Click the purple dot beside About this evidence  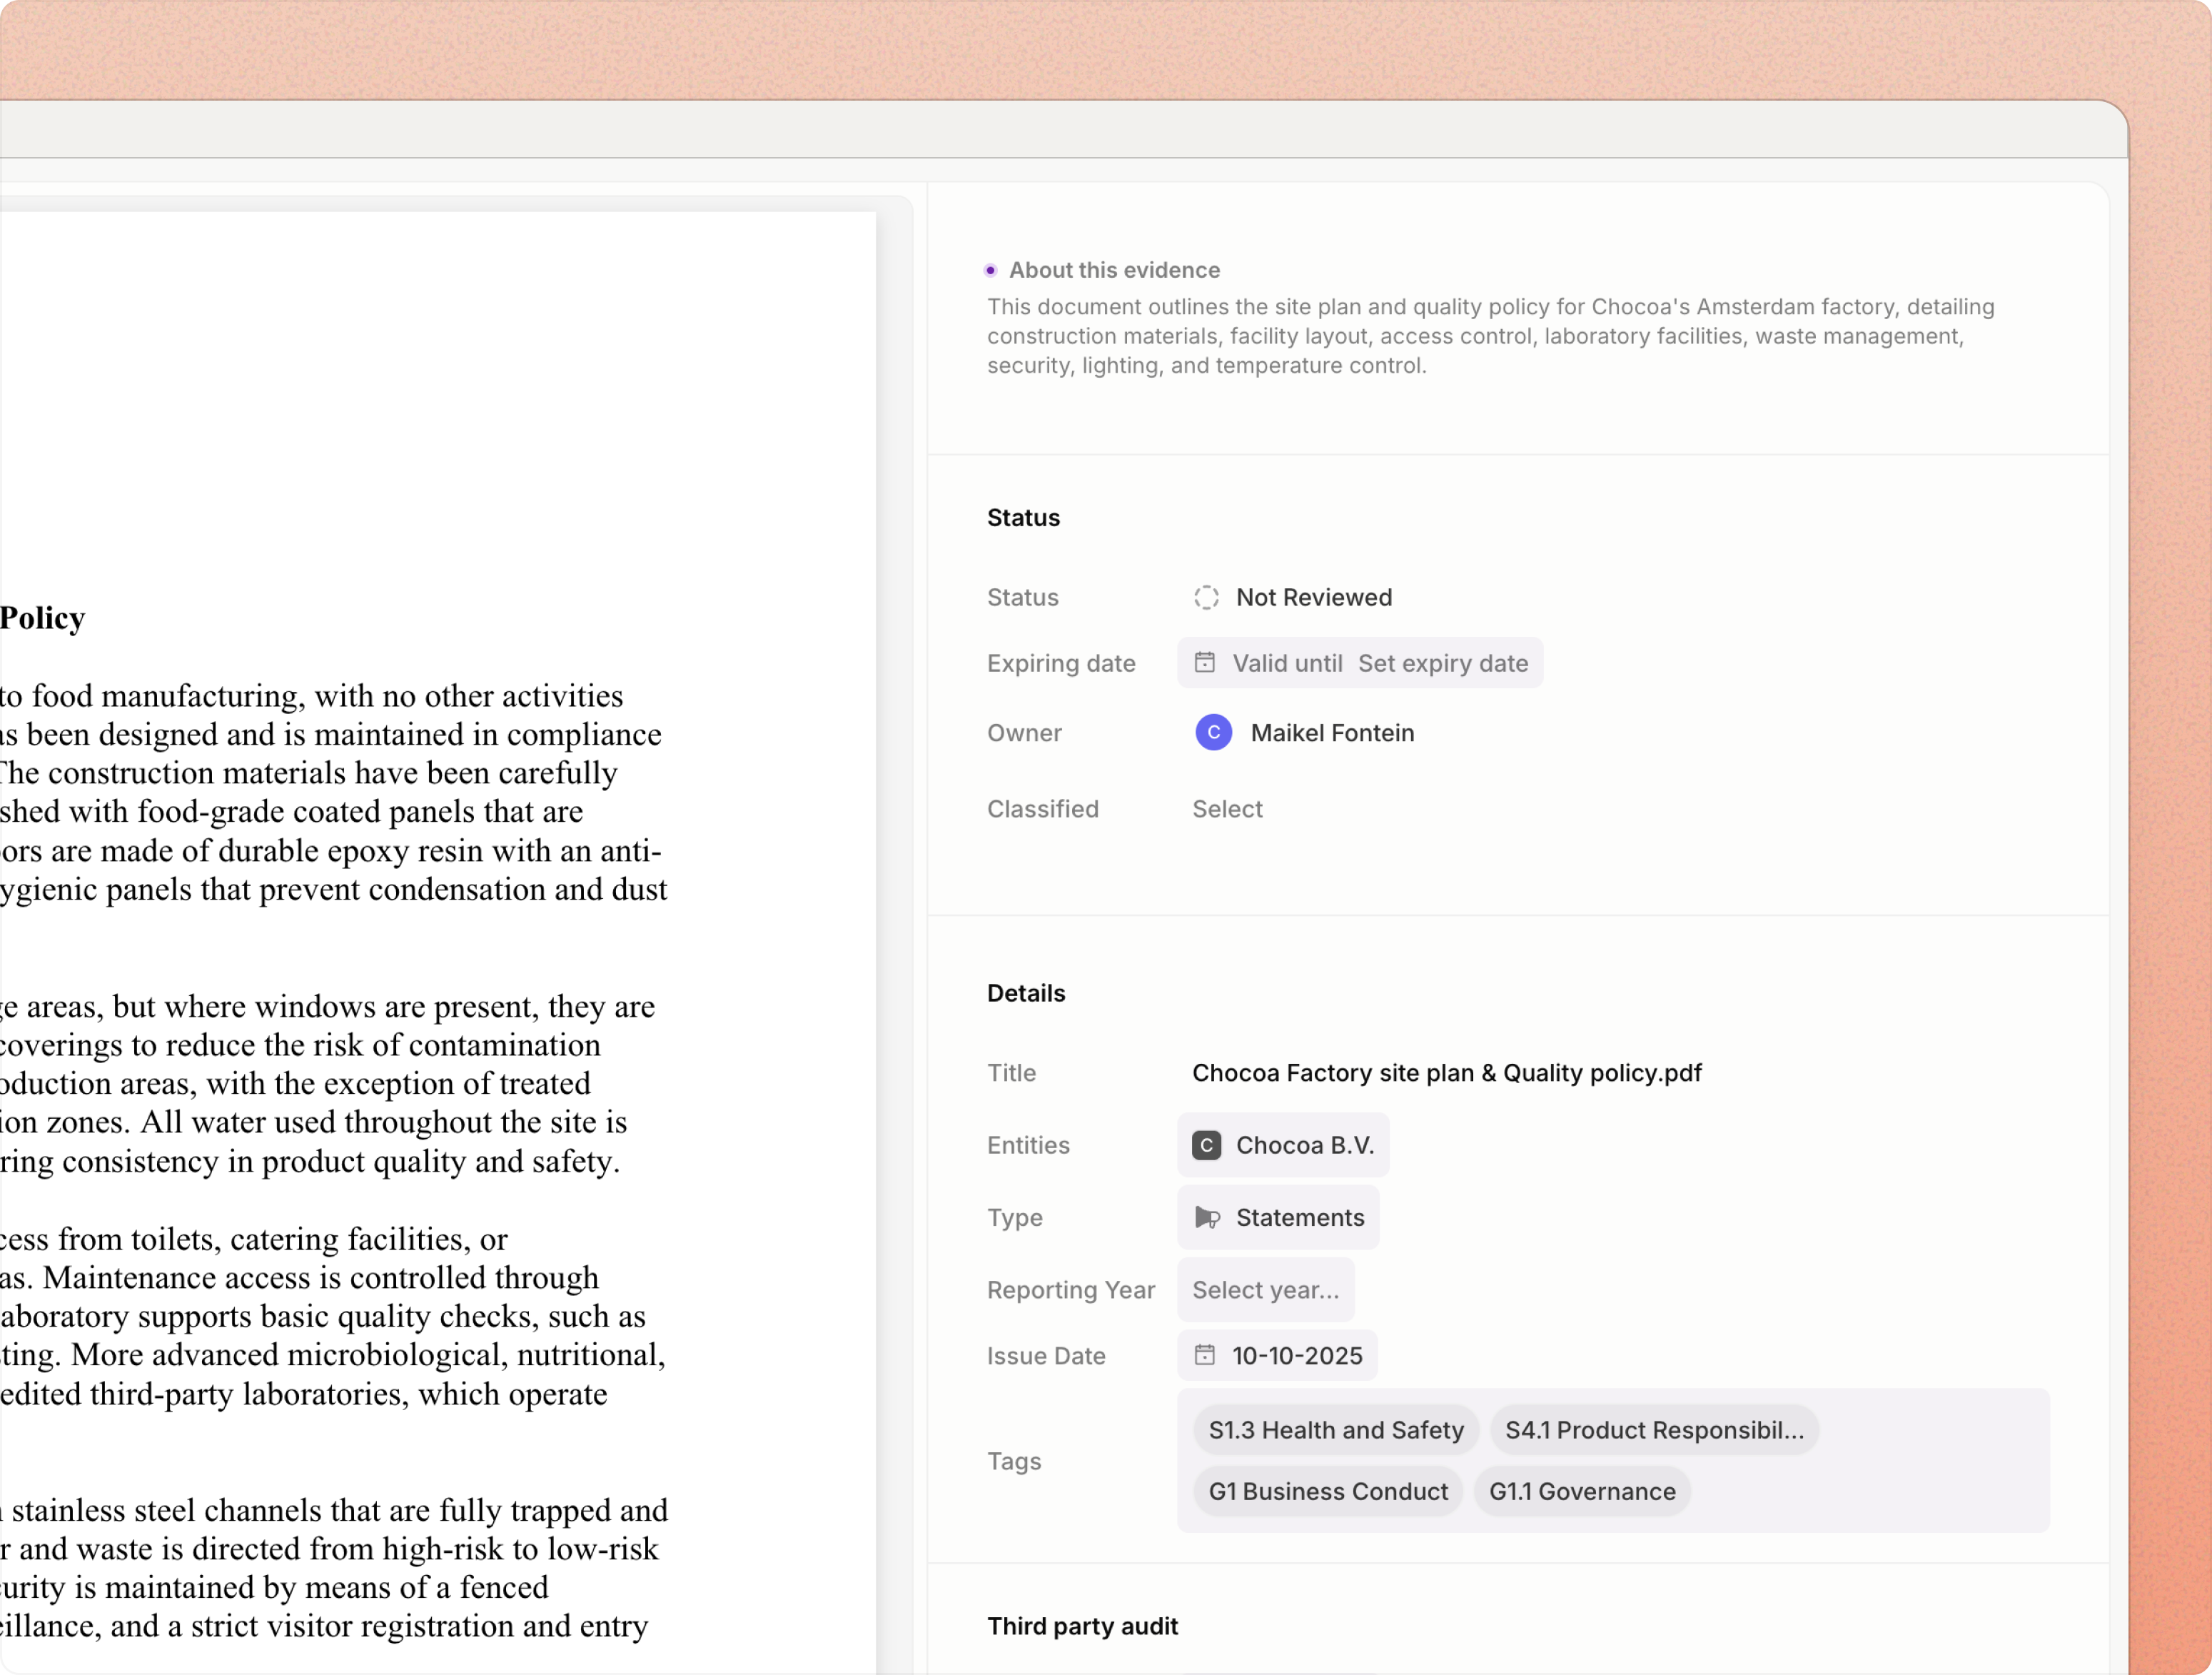(990, 270)
